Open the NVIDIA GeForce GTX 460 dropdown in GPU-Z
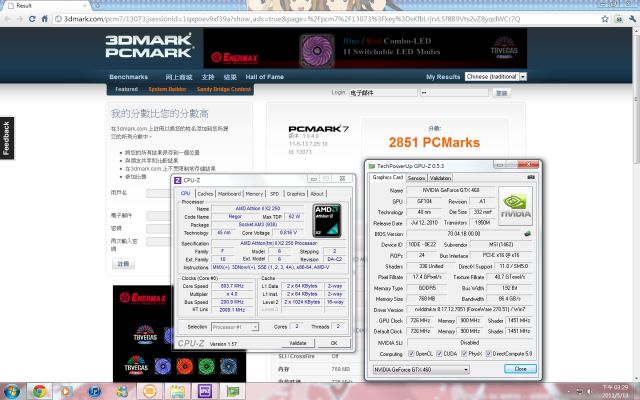Screen dimensions: 640x400 pos(421,369)
